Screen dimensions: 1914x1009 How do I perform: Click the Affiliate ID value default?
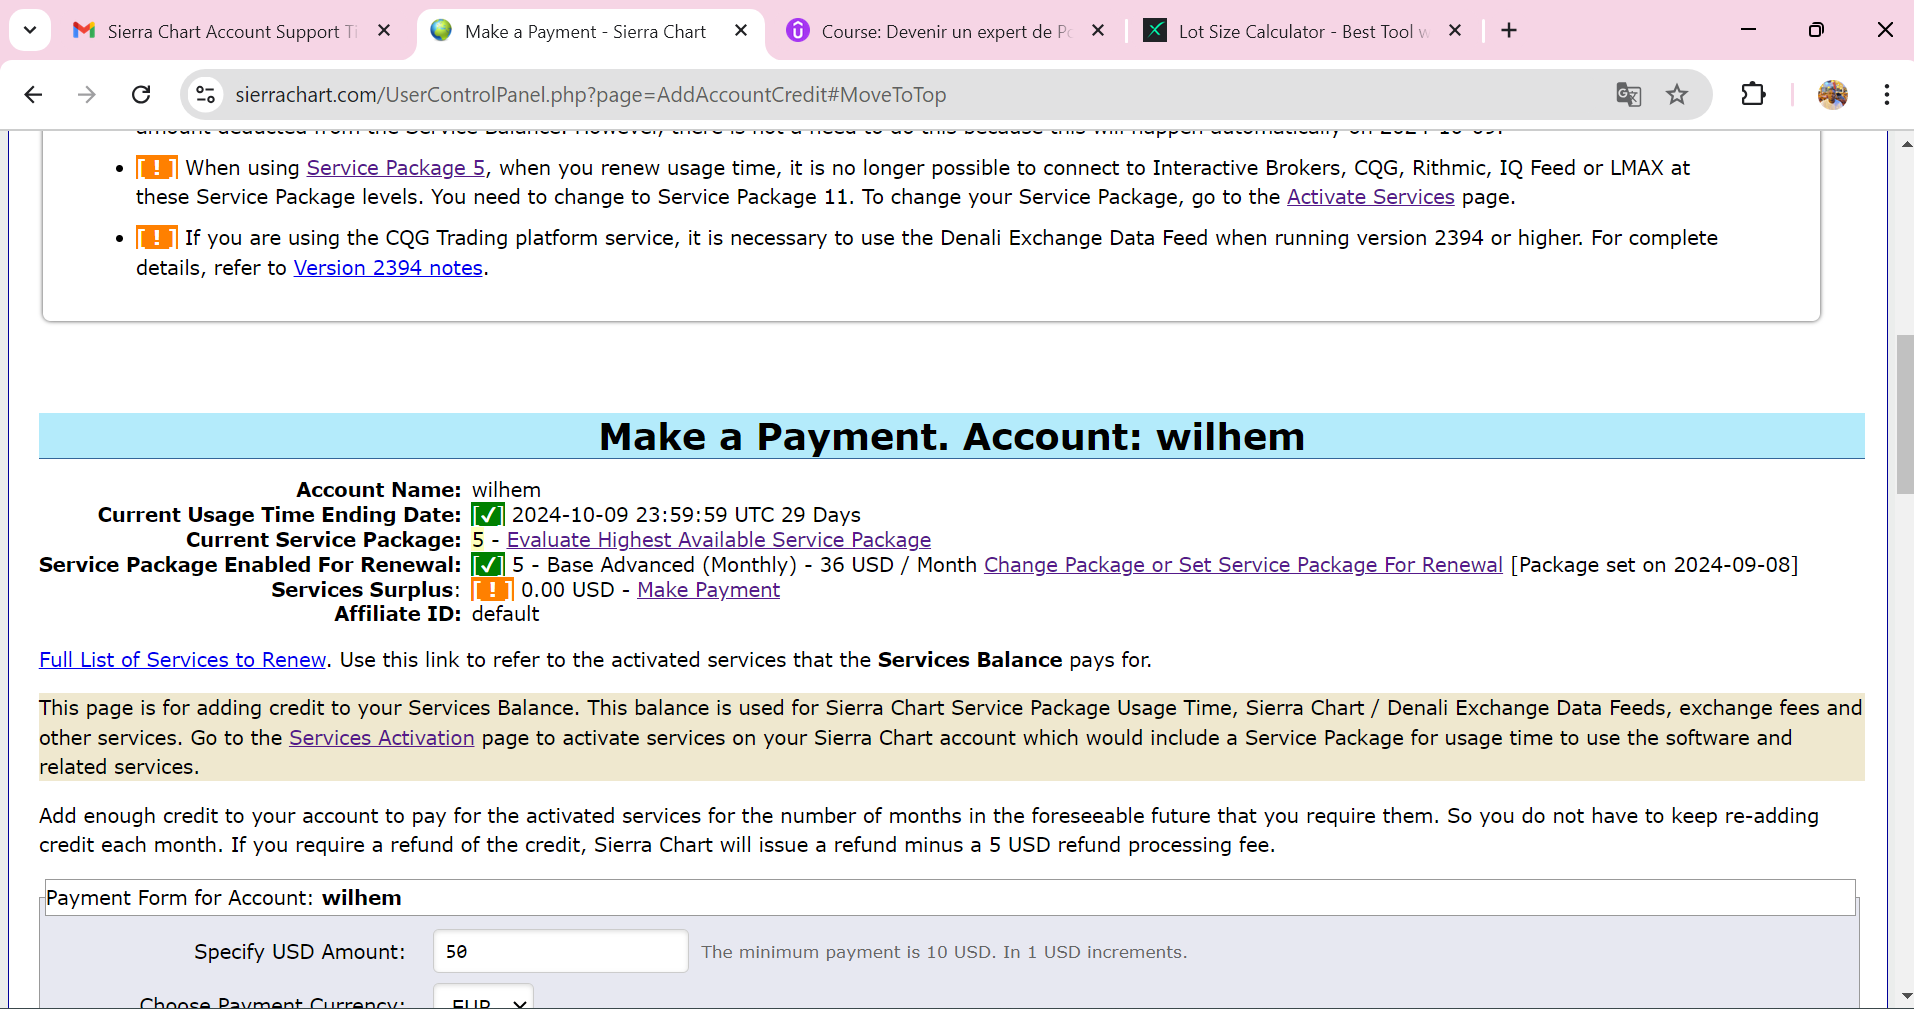click(x=505, y=614)
